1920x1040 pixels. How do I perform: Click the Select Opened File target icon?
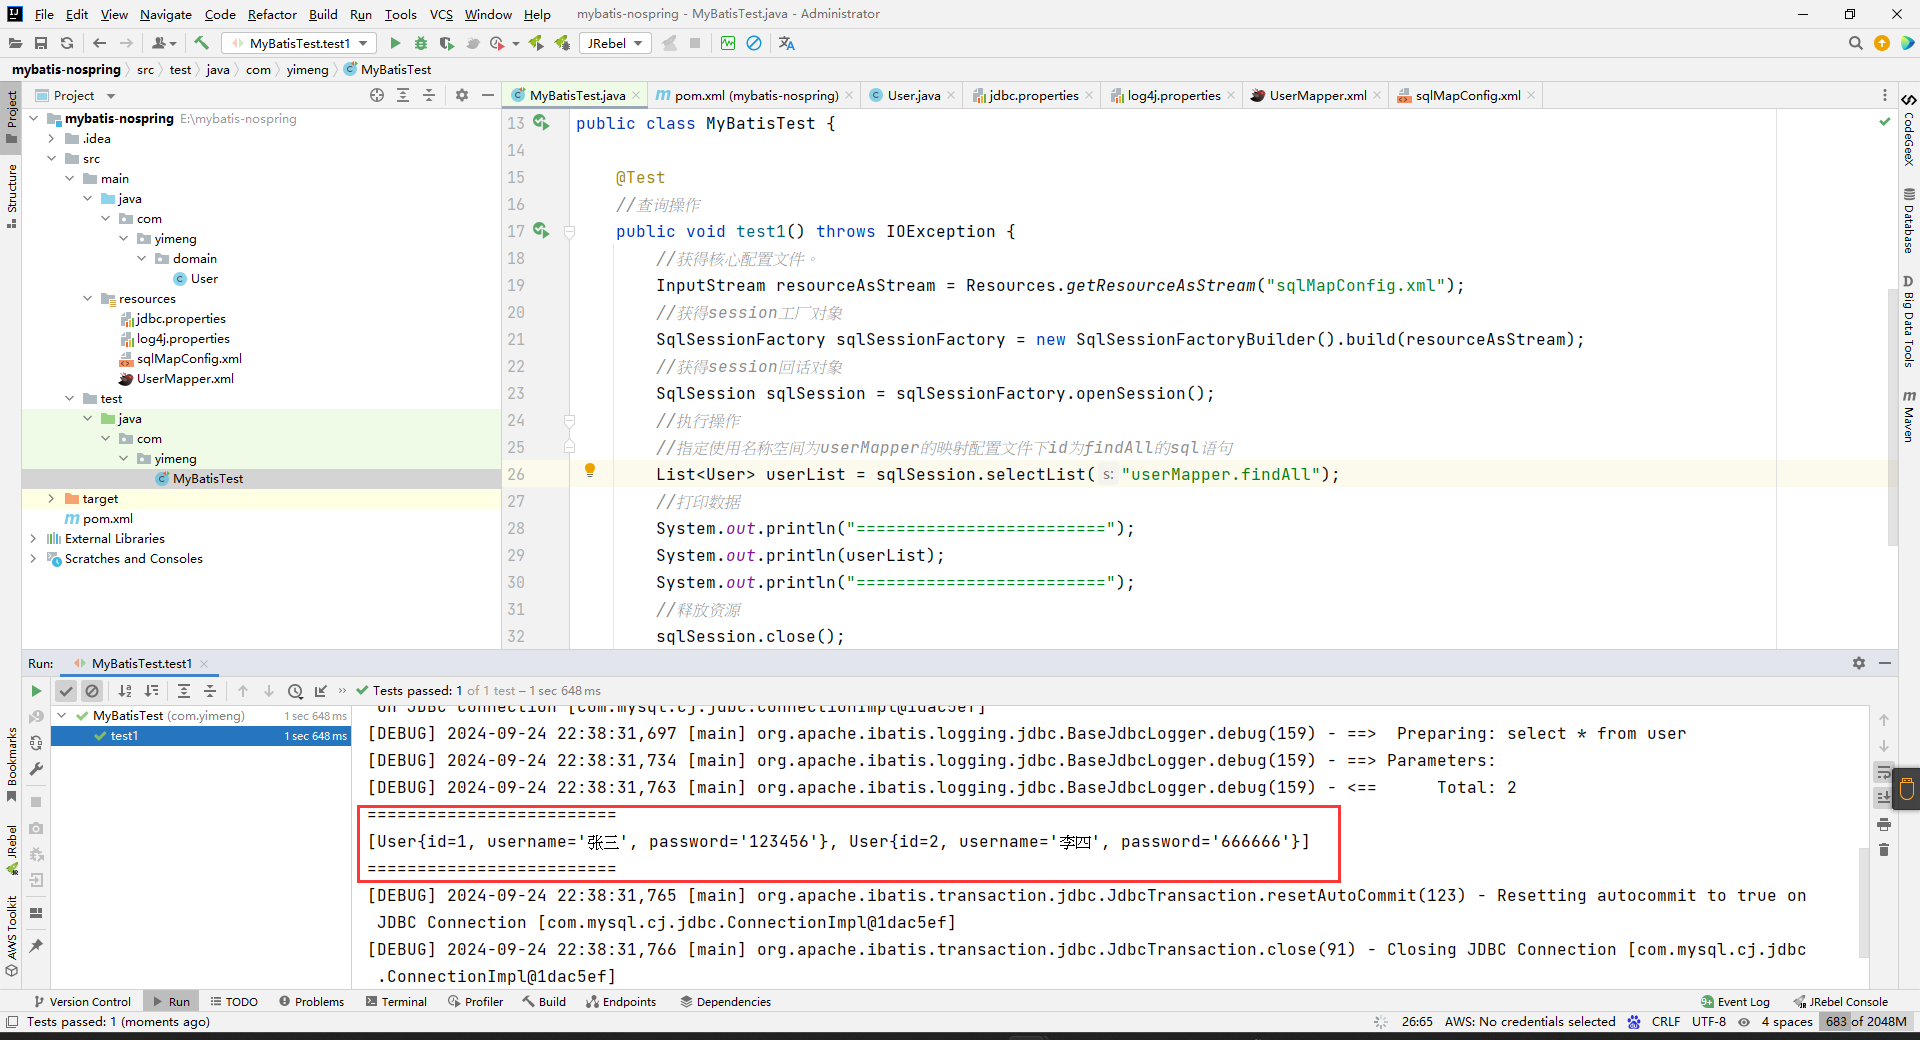pos(377,95)
